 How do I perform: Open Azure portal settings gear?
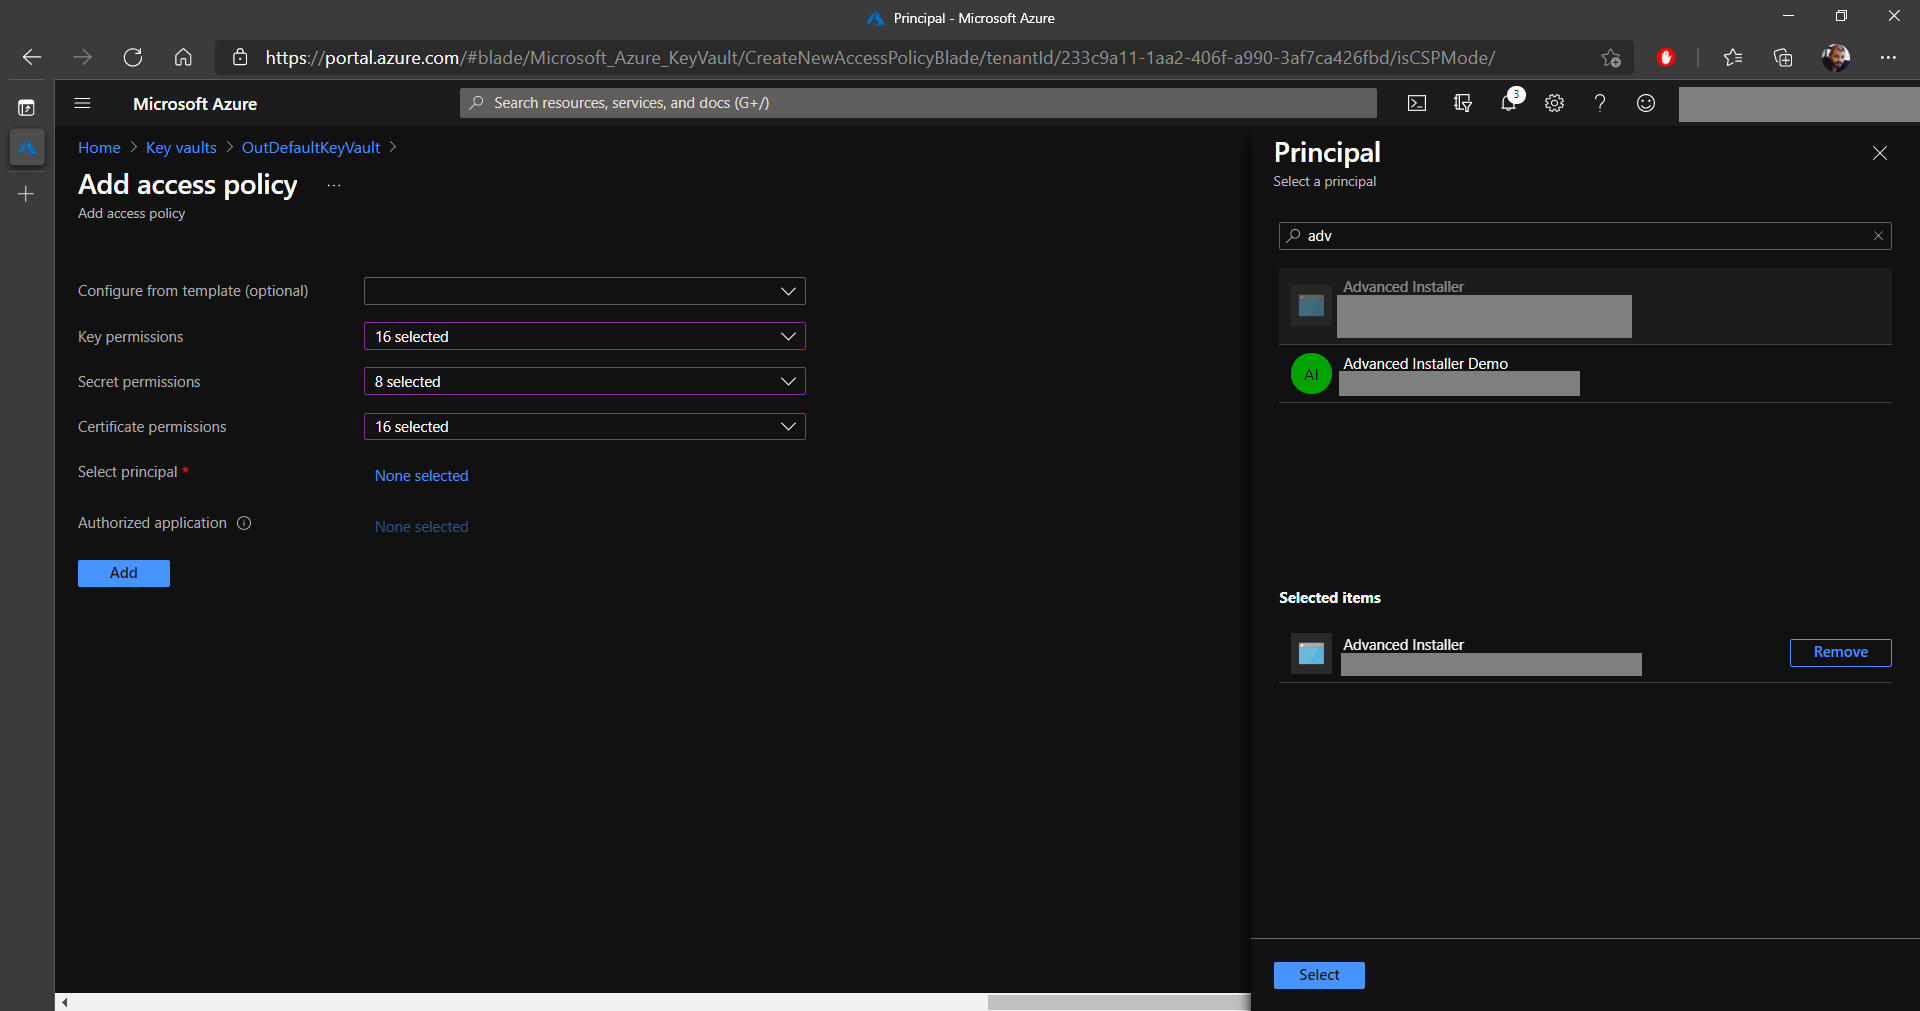(x=1554, y=103)
